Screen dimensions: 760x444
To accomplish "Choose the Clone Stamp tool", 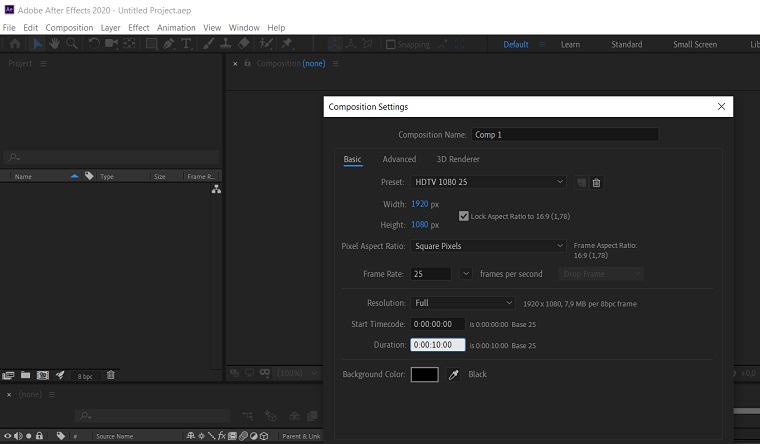I will coord(226,44).
